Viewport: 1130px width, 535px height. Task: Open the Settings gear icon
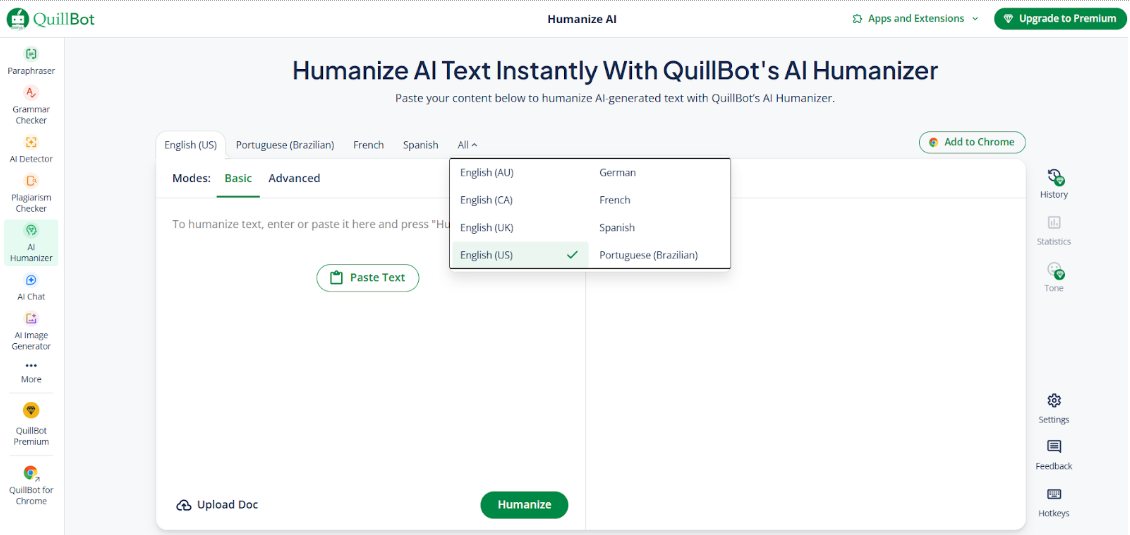coord(1054,401)
